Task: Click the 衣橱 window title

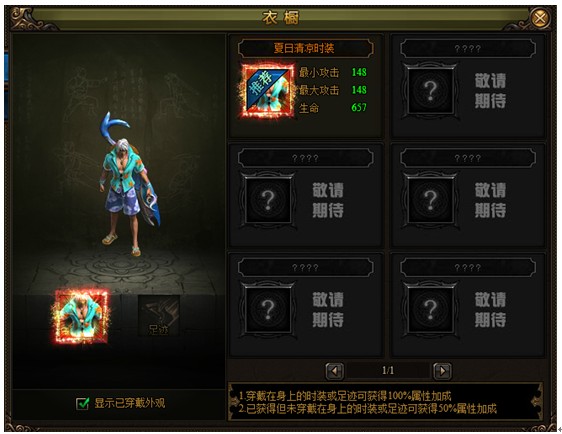Action: (x=280, y=18)
